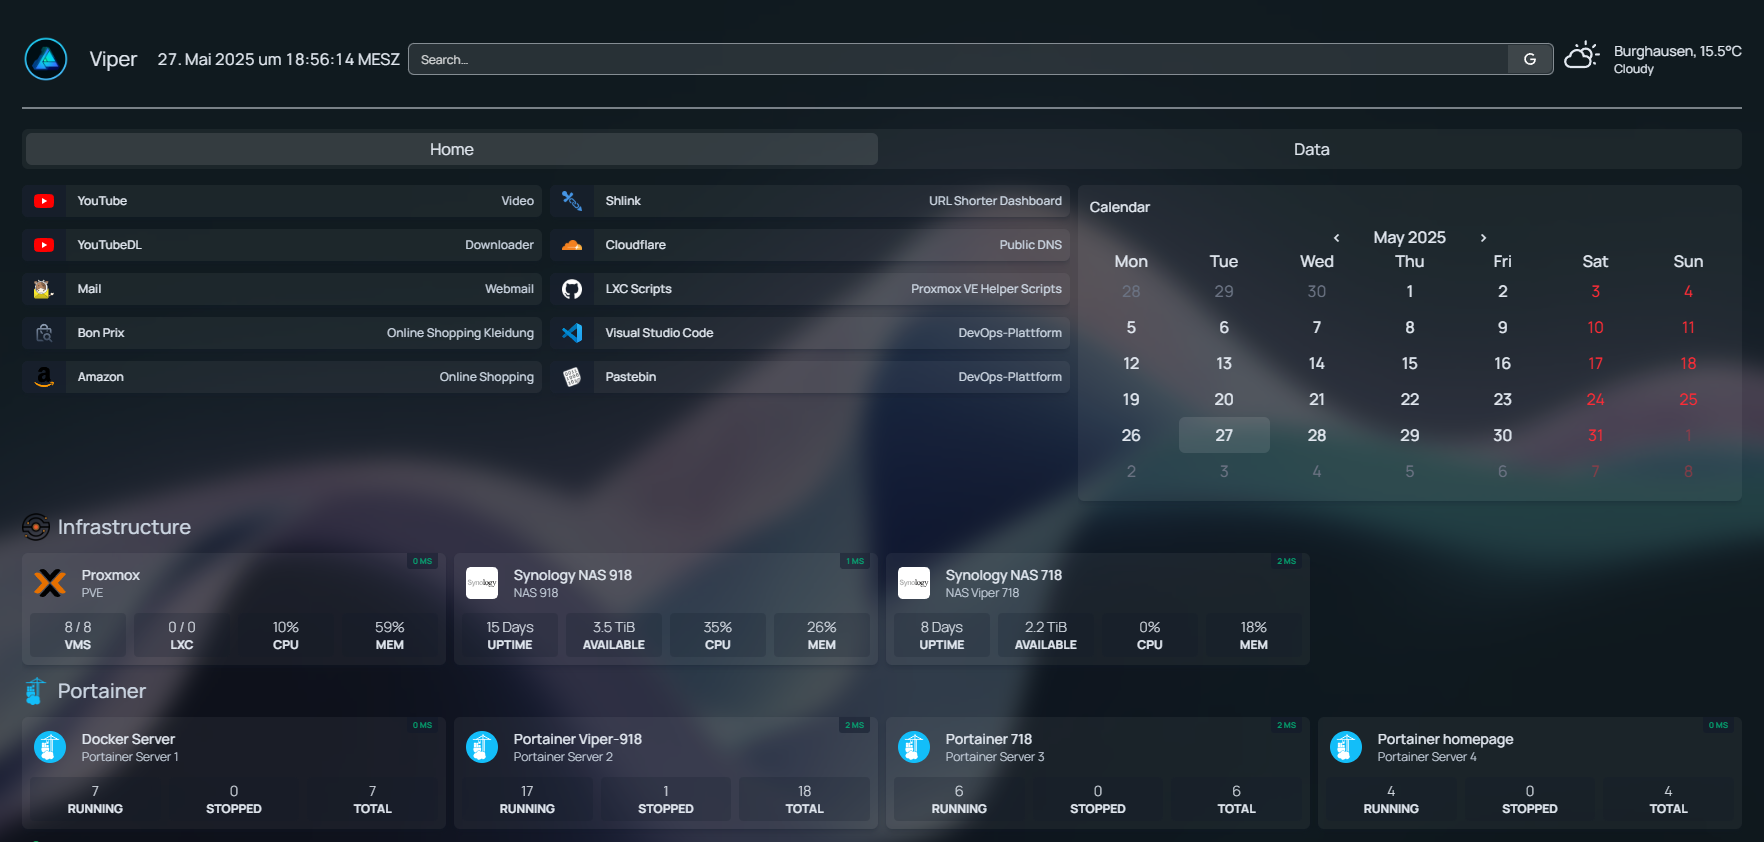Click the Visual Studio Code icon
The height and width of the screenshot is (842, 1764).
(572, 333)
